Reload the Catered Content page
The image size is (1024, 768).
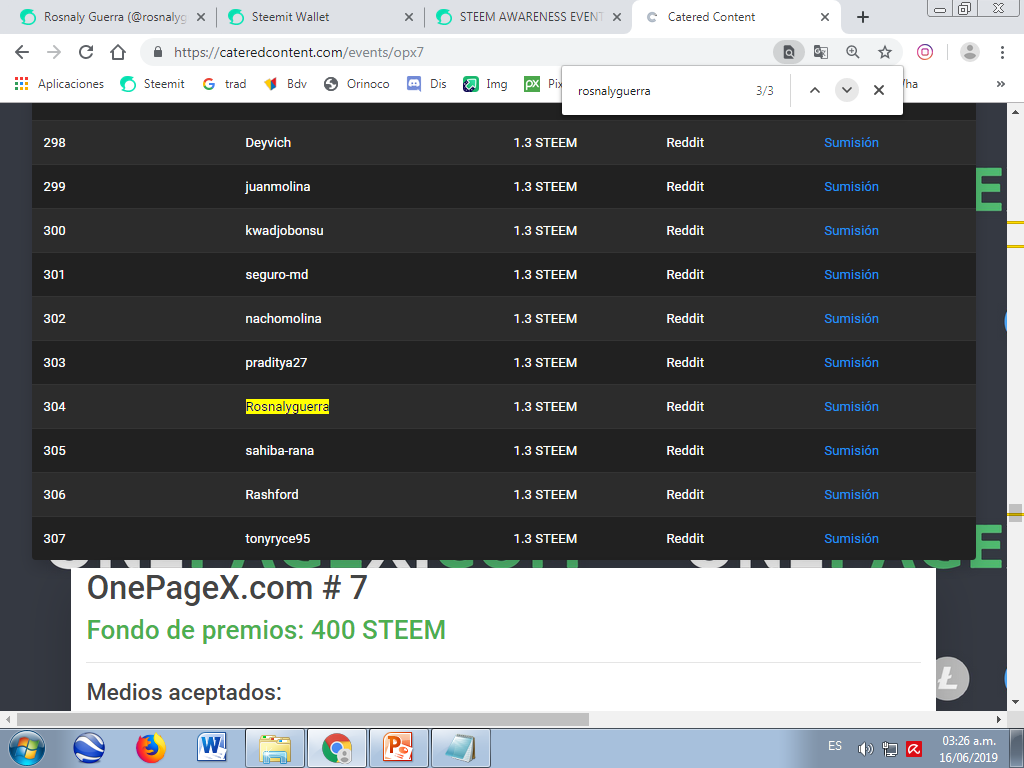86,52
